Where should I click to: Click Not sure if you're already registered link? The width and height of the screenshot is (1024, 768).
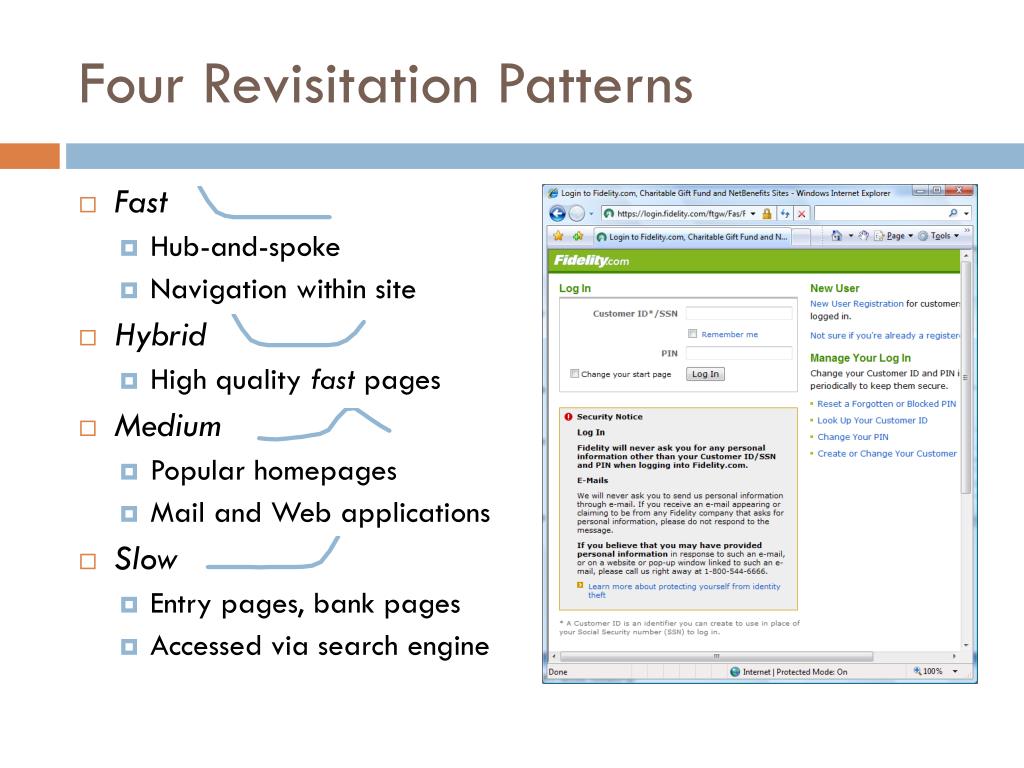885,336
